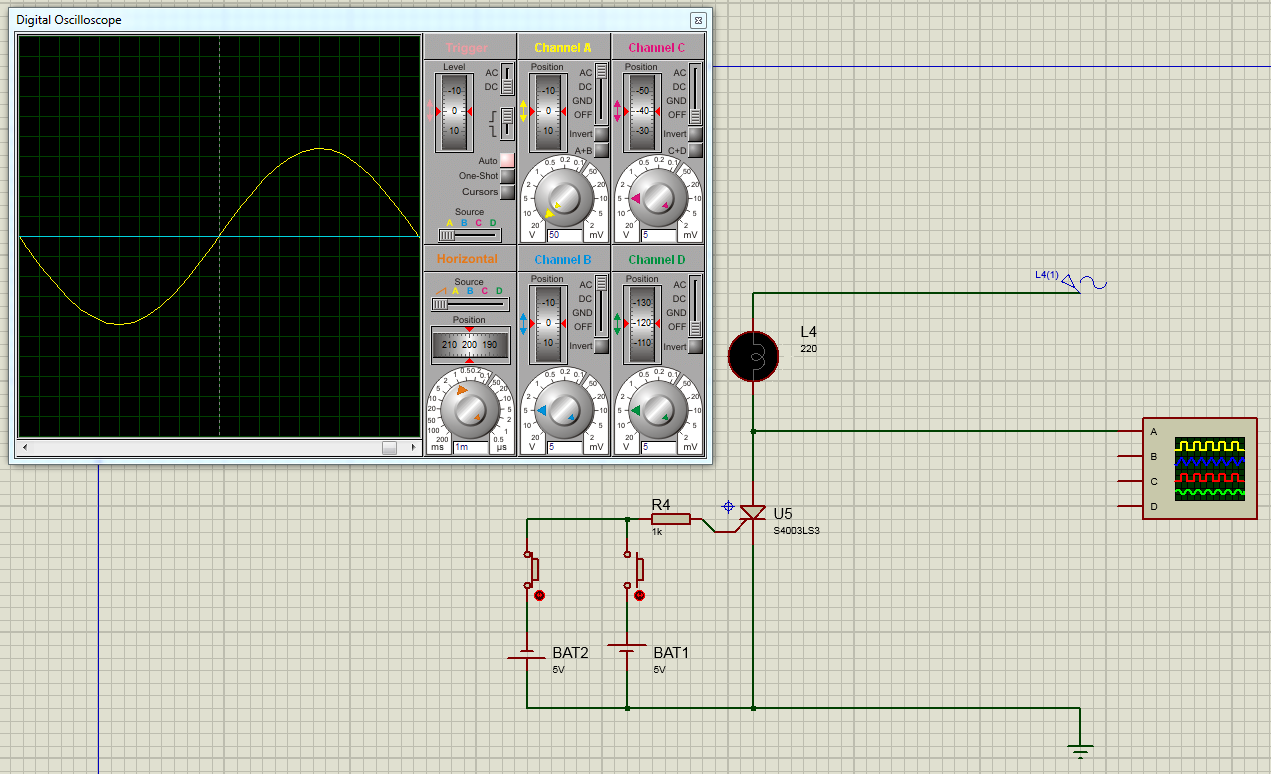Click the Channel A voltage value field
Screen dimensions: 1271x774
pyautogui.click(x=566, y=235)
